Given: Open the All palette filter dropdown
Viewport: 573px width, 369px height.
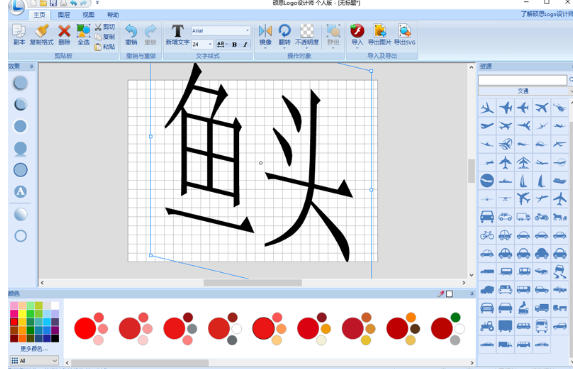Looking at the screenshot, I should click(x=34, y=361).
